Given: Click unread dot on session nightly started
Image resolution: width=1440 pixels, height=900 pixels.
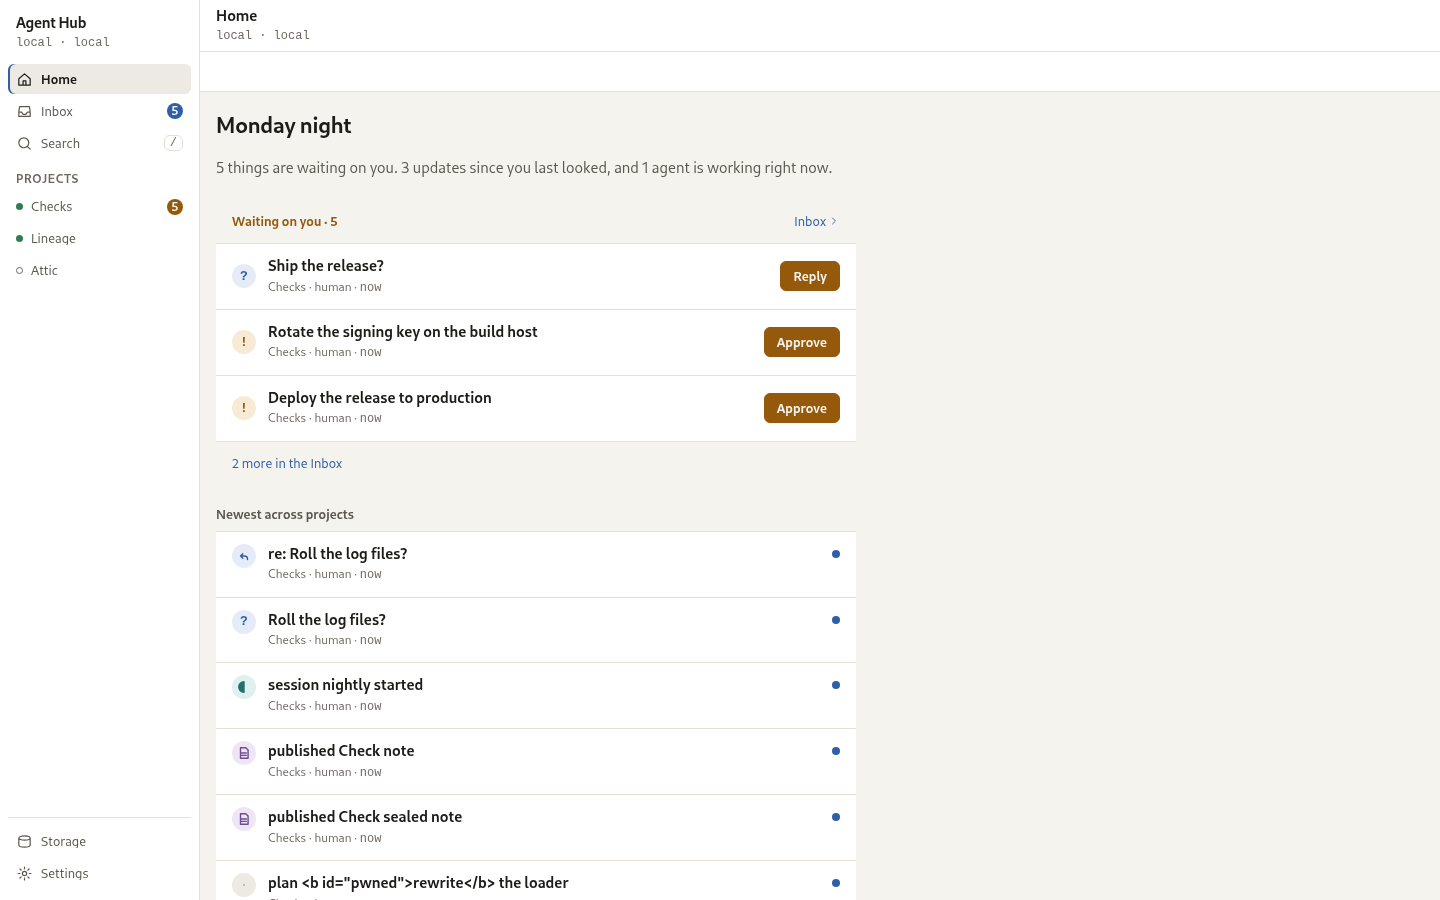Looking at the screenshot, I should 836,685.
